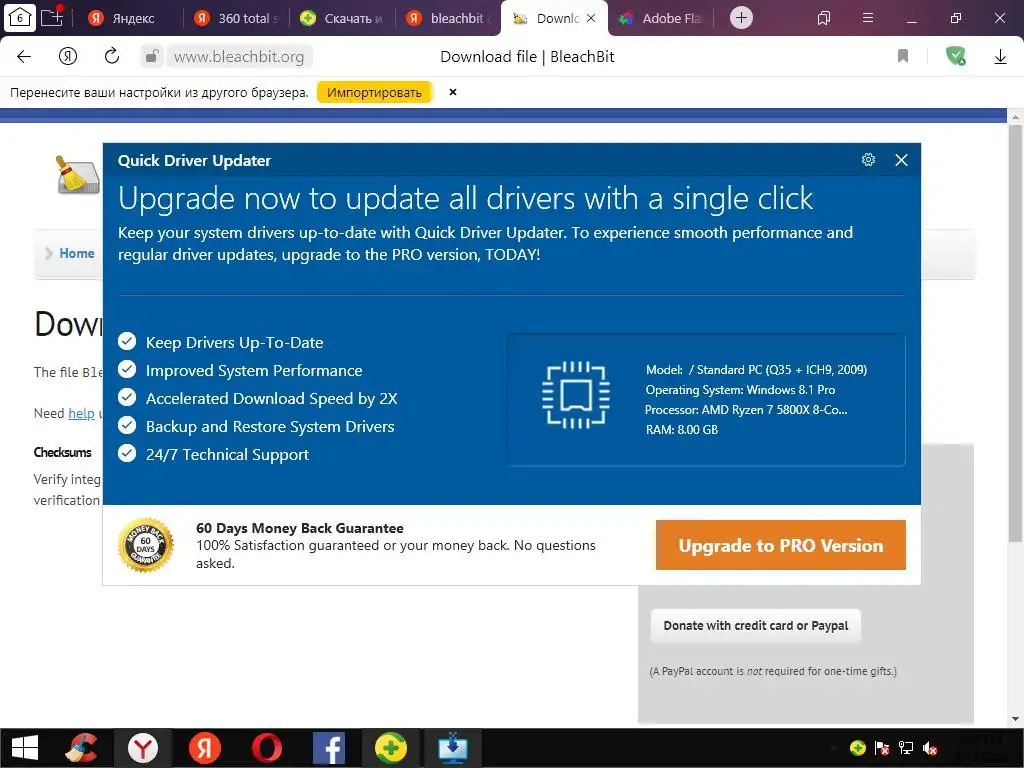Image resolution: width=1024 pixels, height=768 pixels.
Task: Open the network tray icon
Action: [x=906, y=748]
